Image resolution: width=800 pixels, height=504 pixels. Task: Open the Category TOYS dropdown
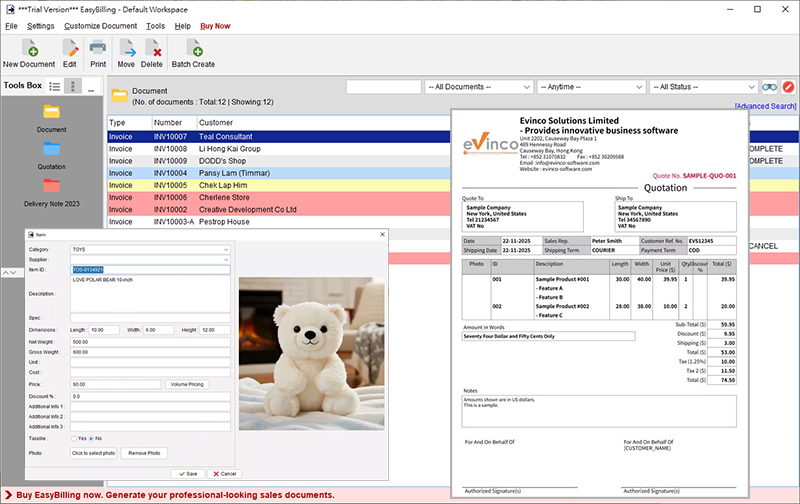pyautogui.click(x=151, y=249)
